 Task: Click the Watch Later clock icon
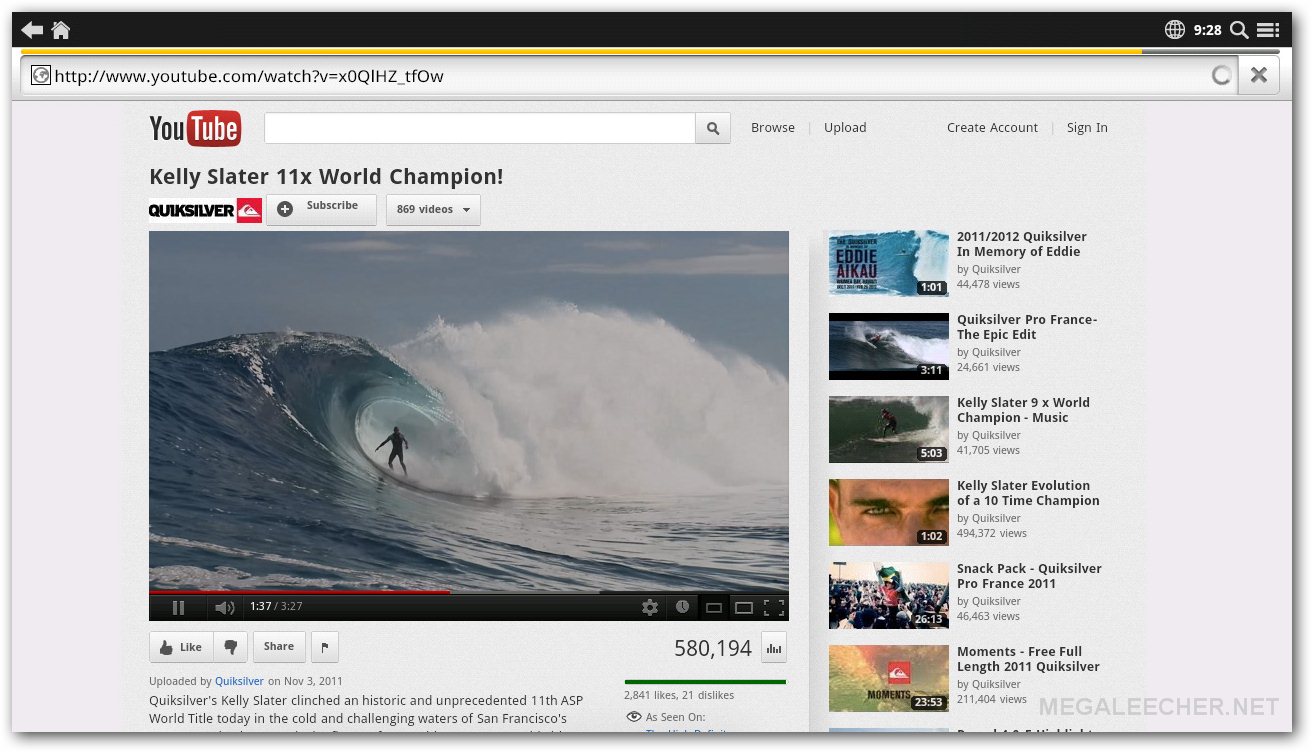point(682,607)
